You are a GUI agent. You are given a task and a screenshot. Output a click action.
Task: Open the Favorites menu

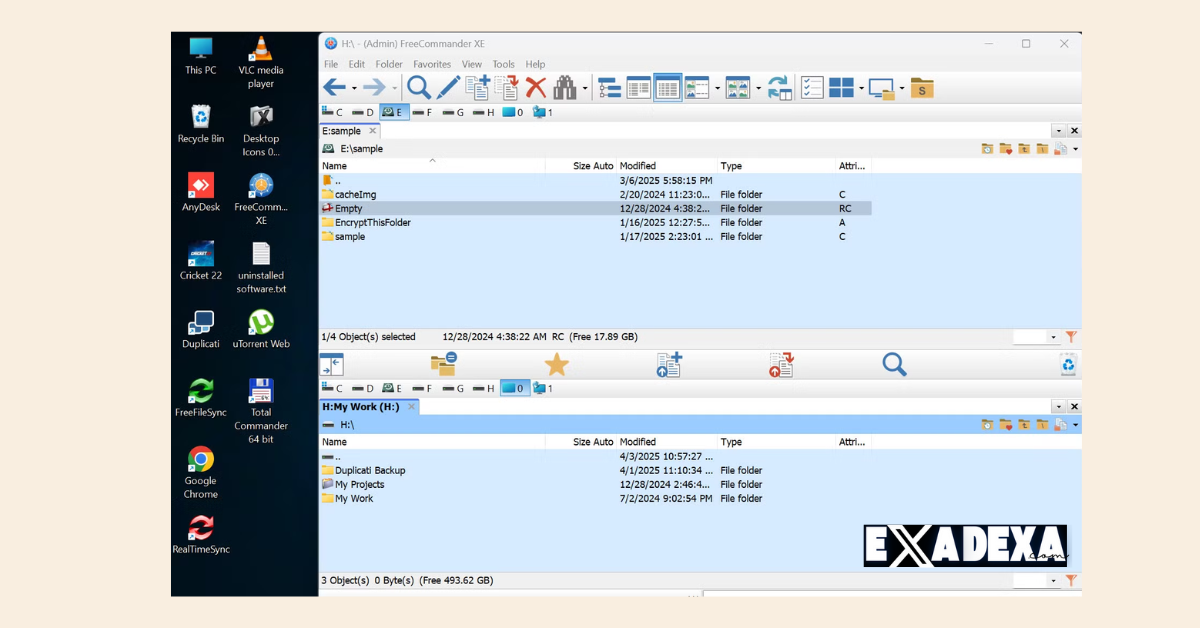432,64
